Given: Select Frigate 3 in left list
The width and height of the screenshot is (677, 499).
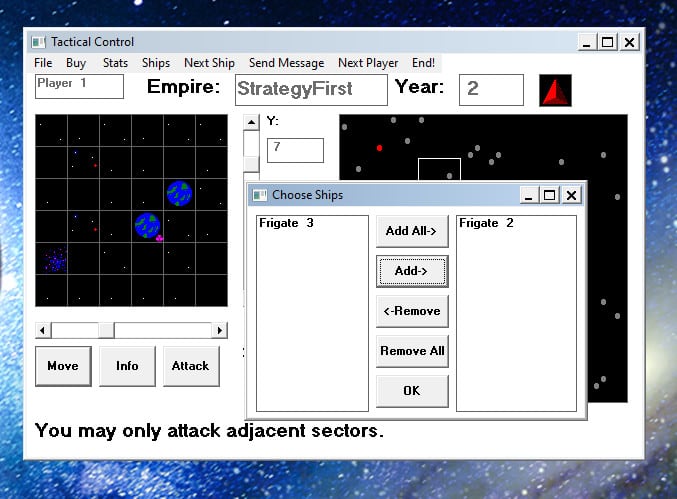Looking at the screenshot, I should (287, 223).
